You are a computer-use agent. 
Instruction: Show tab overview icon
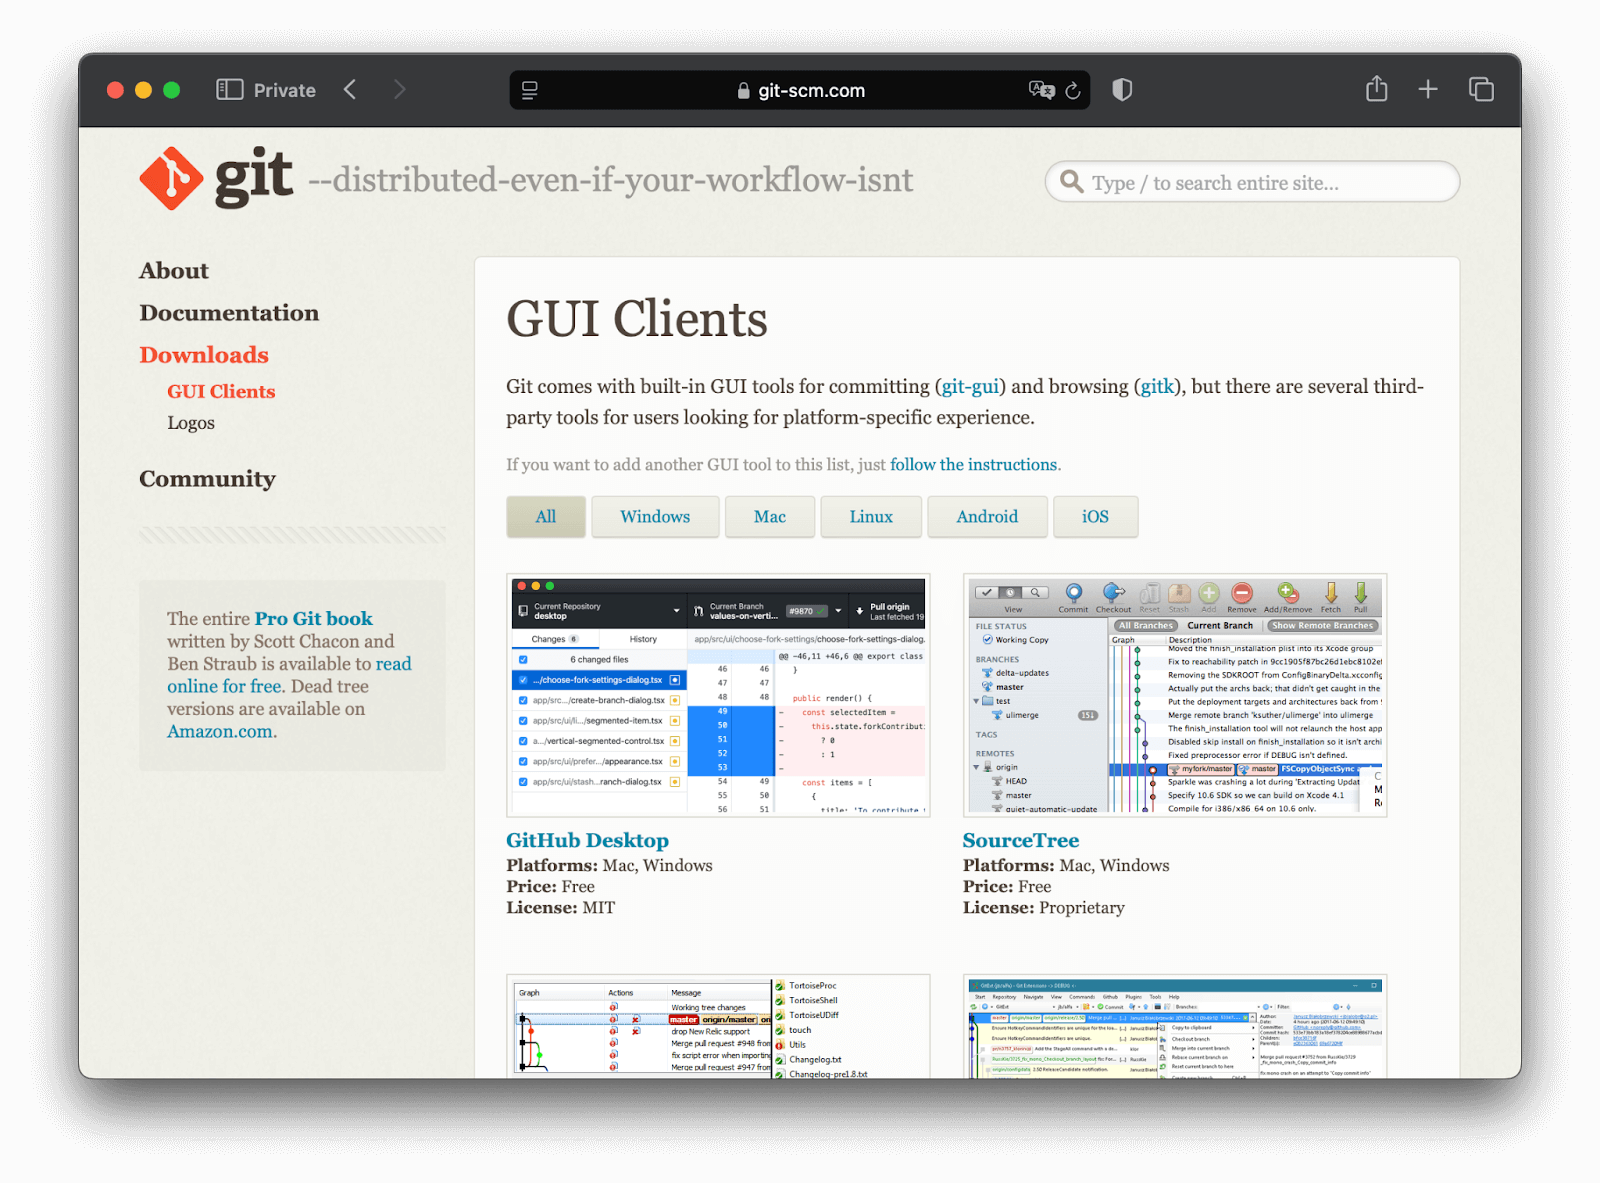1481,90
